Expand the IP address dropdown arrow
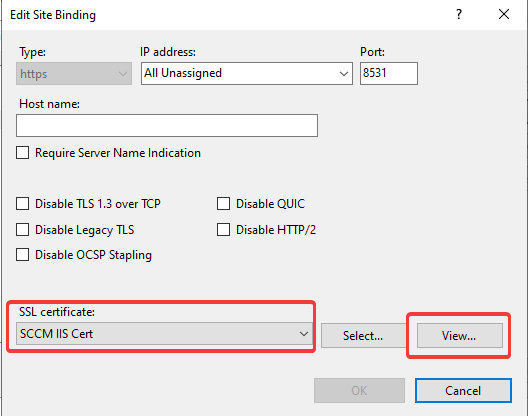528x416 pixels. pos(343,73)
